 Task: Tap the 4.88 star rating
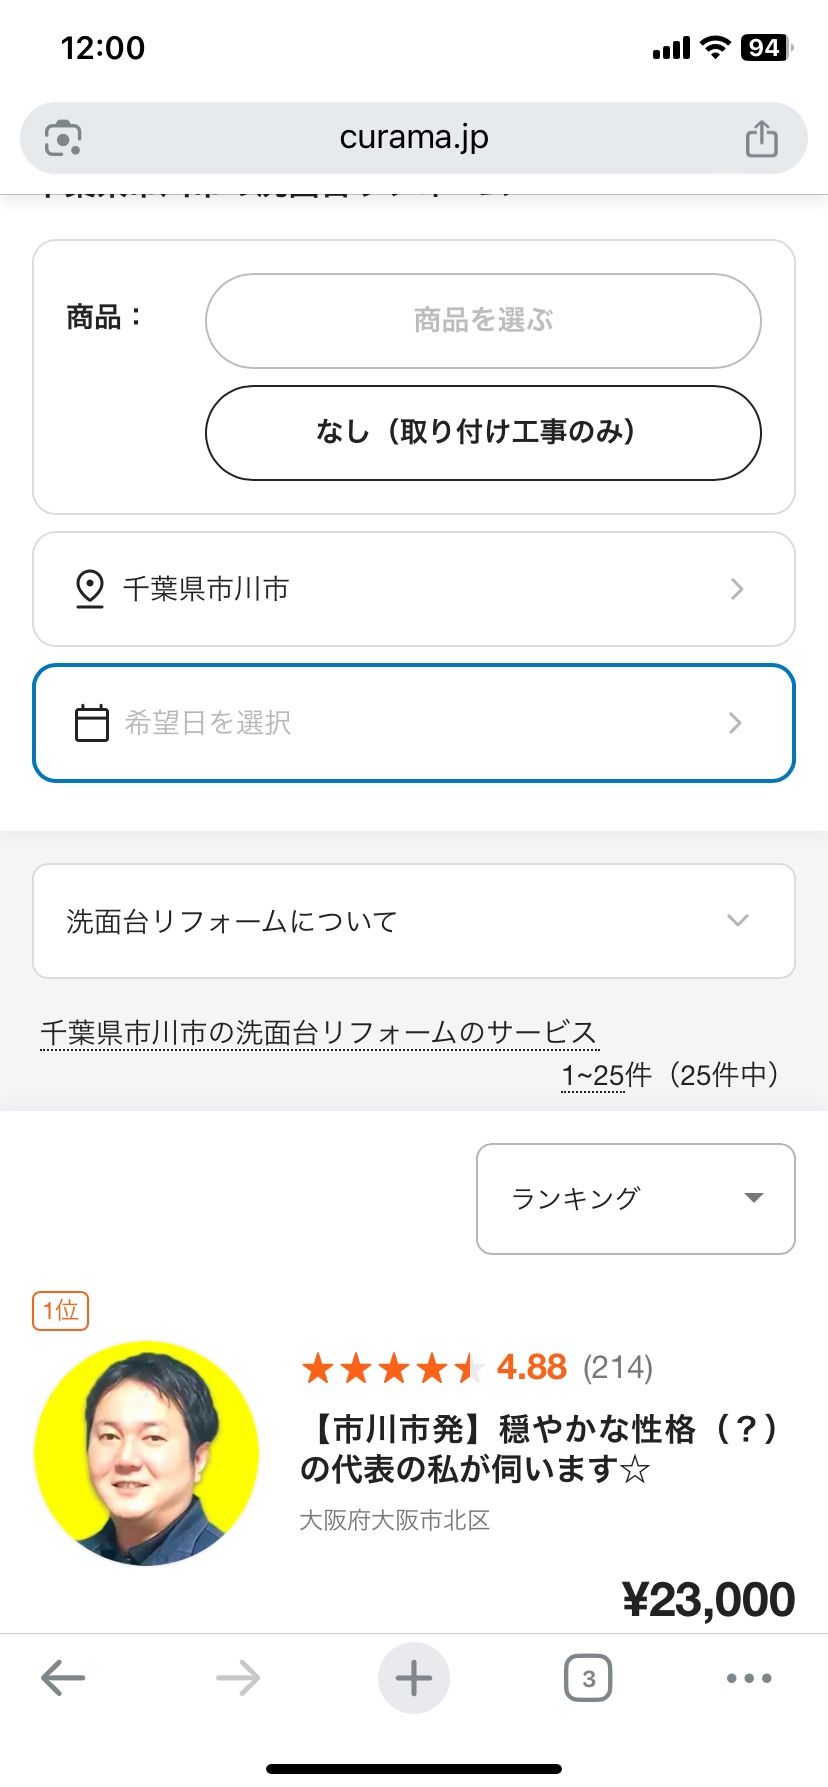tap(531, 1367)
